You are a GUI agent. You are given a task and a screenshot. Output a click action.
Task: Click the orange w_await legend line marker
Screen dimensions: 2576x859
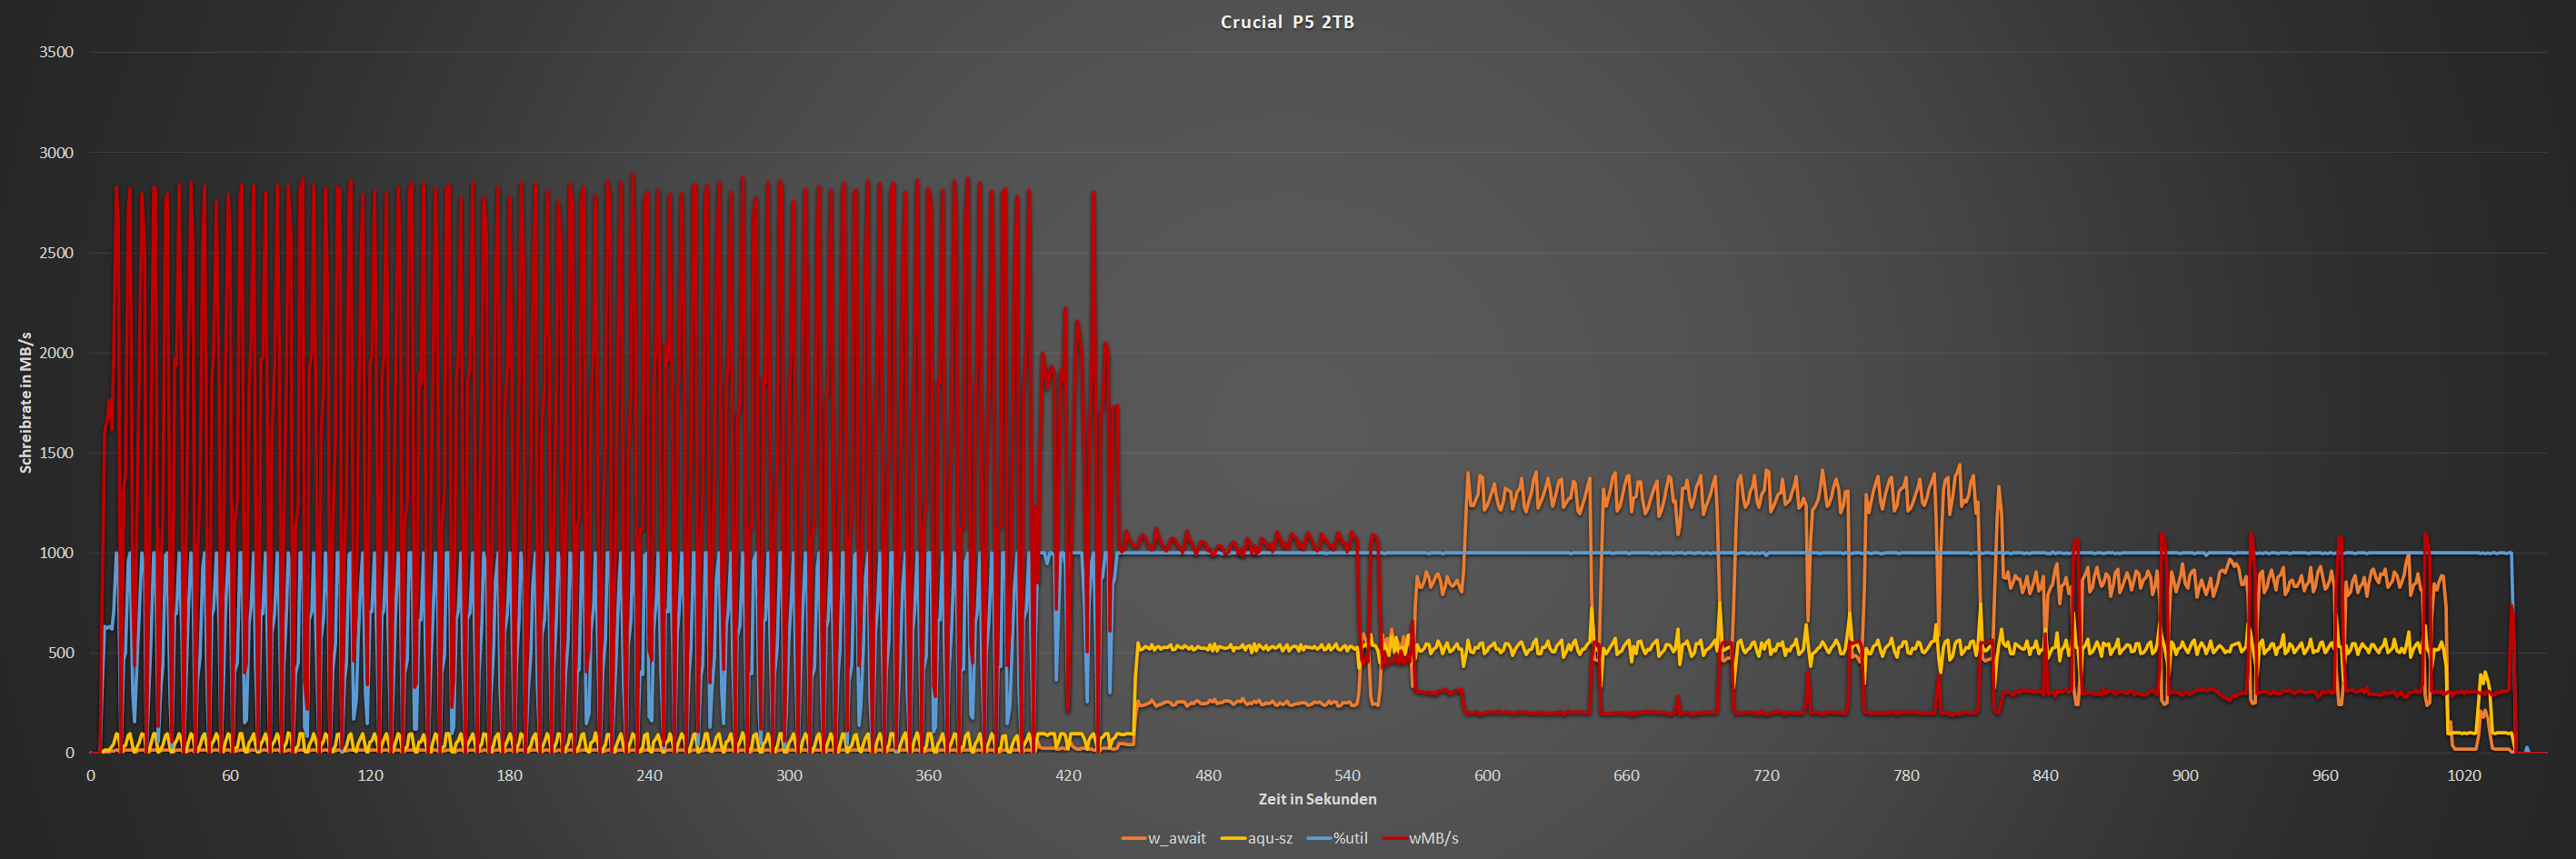pos(1133,838)
